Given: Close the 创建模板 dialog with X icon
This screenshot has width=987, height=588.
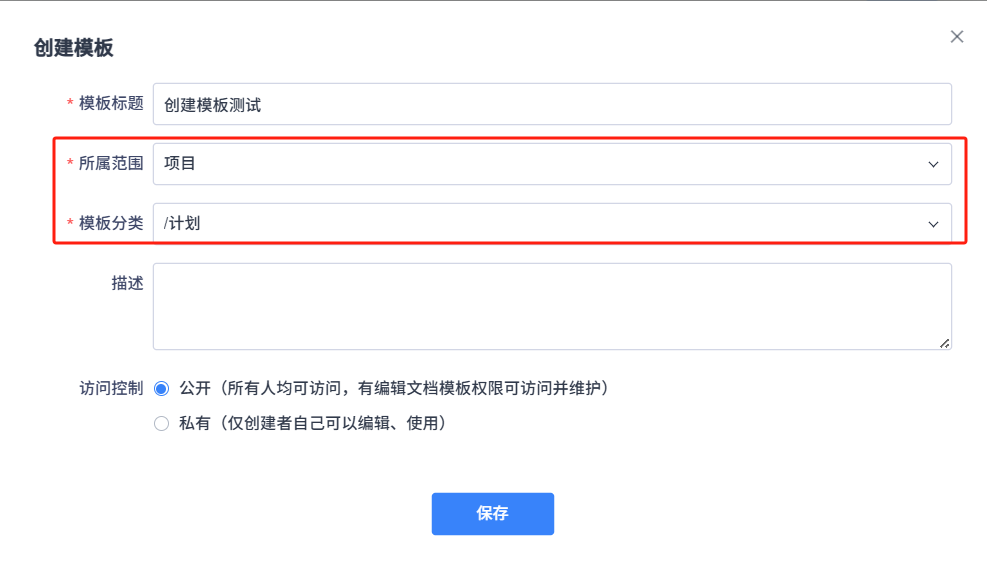Looking at the screenshot, I should [957, 37].
